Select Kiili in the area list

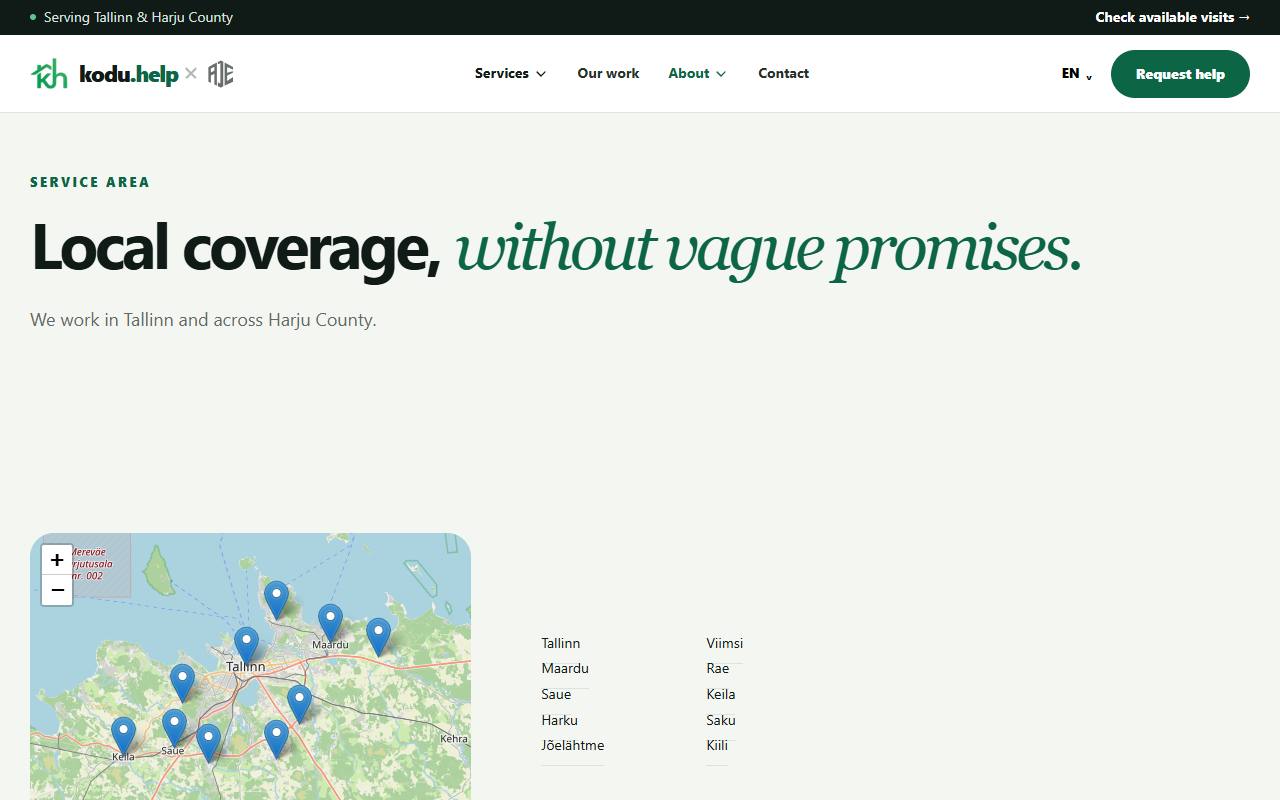pyautogui.click(x=717, y=745)
